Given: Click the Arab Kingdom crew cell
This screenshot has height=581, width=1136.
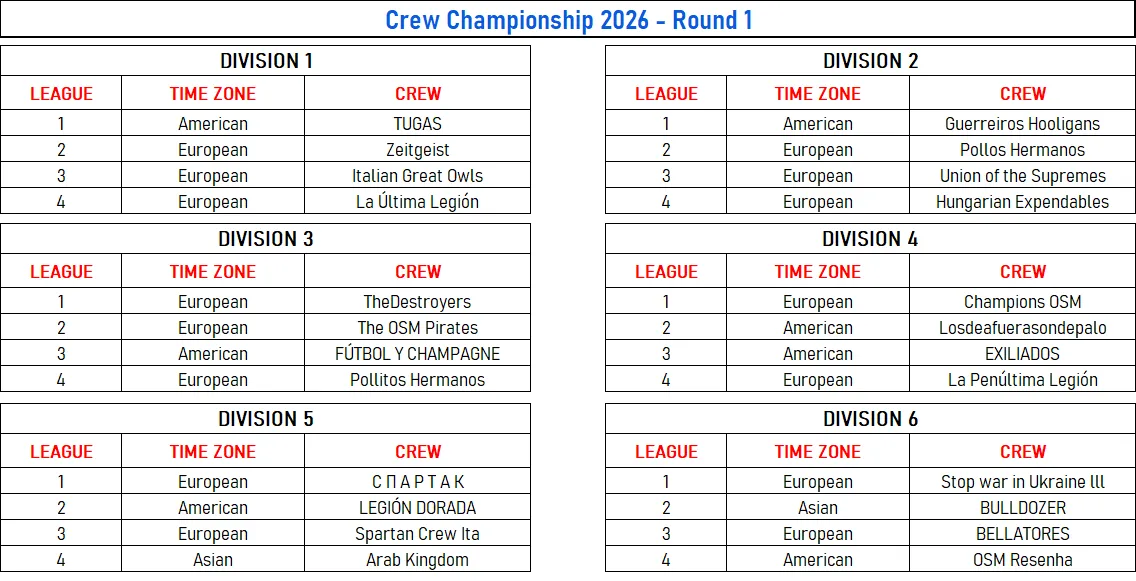Looking at the screenshot, I should point(417,560).
